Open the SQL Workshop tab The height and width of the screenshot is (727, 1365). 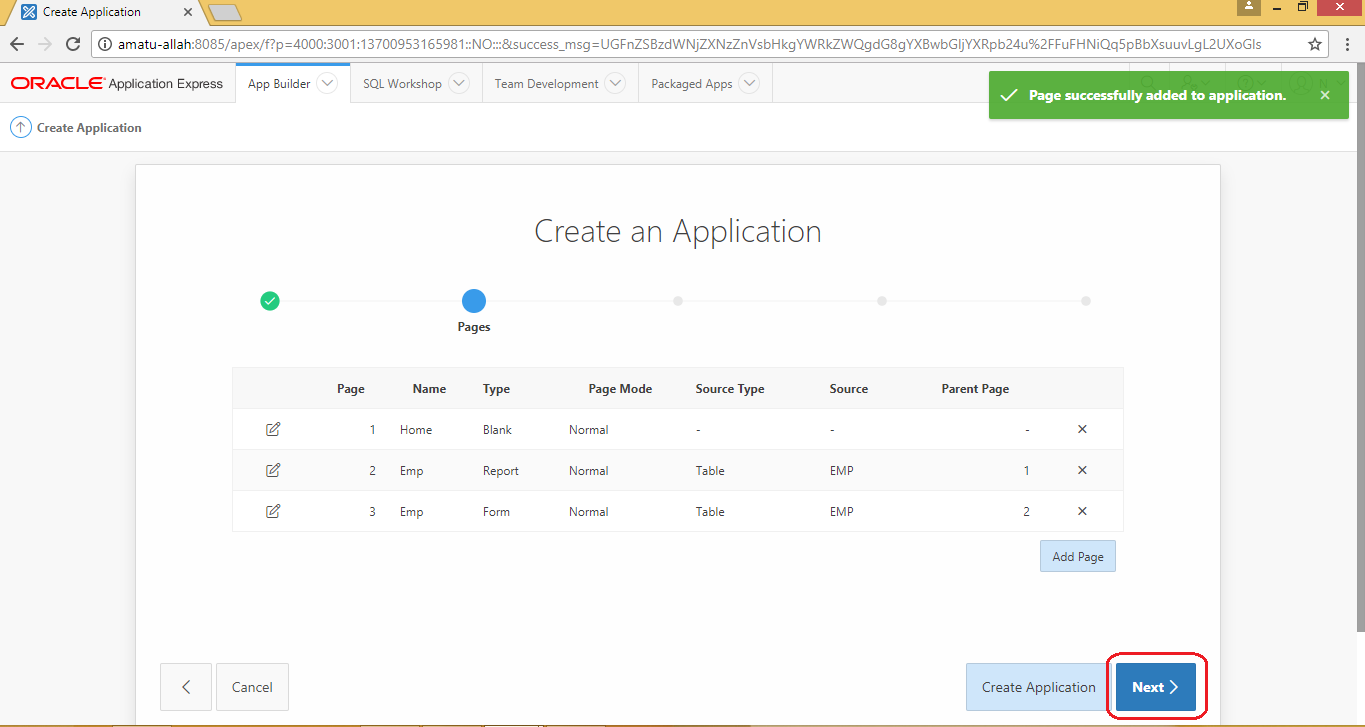(x=404, y=83)
